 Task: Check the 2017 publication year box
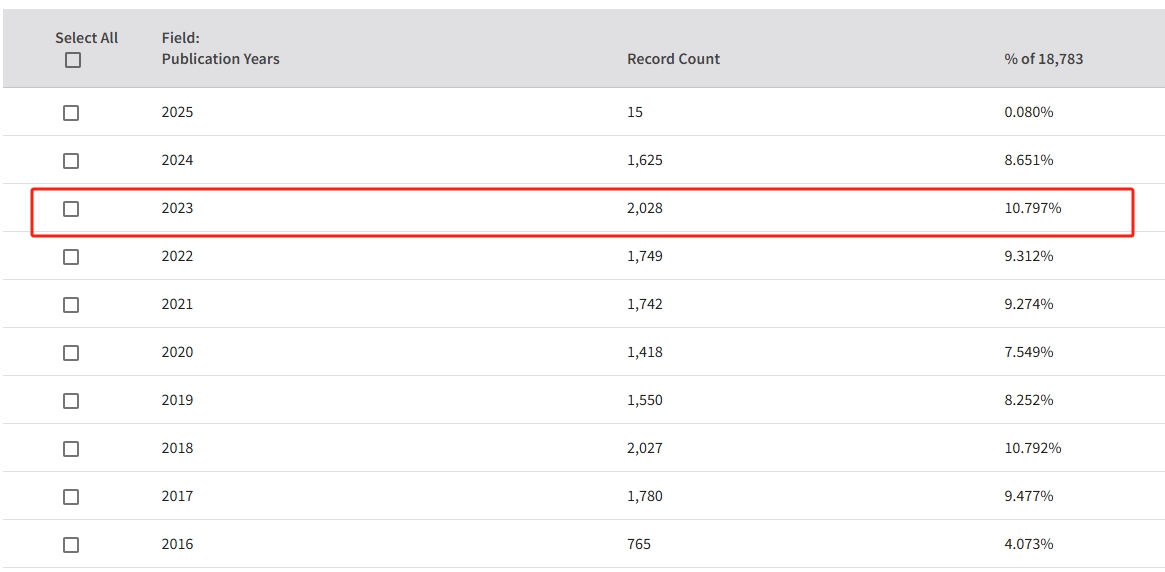(x=71, y=497)
